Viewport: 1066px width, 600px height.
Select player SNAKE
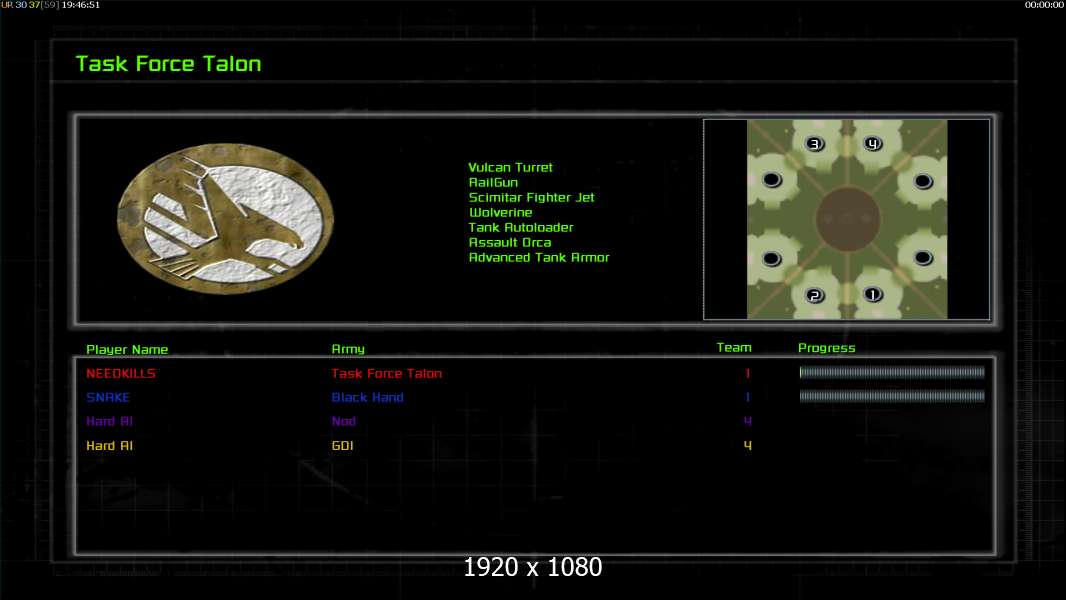(x=107, y=397)
